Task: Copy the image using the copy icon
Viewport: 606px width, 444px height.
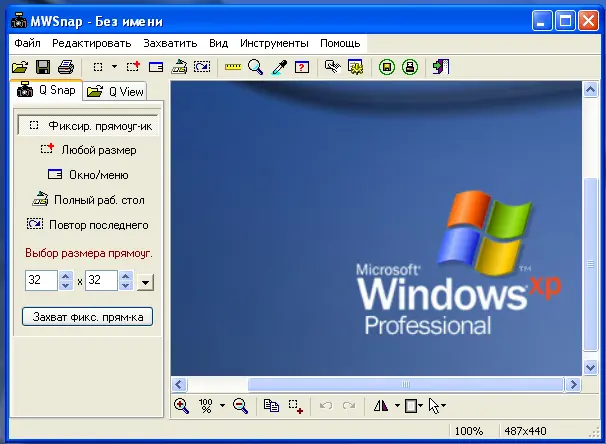Action: (x=271, y=406)
